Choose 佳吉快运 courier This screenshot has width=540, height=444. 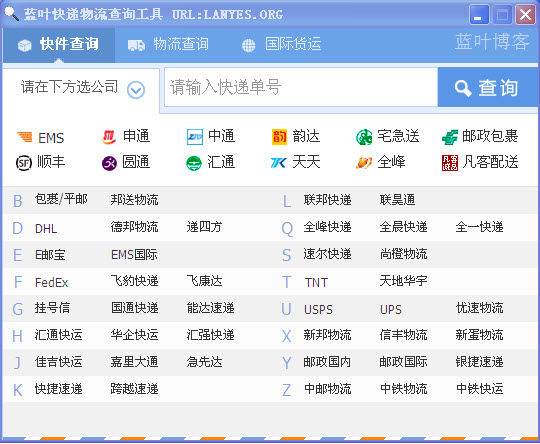click(59, 362)
